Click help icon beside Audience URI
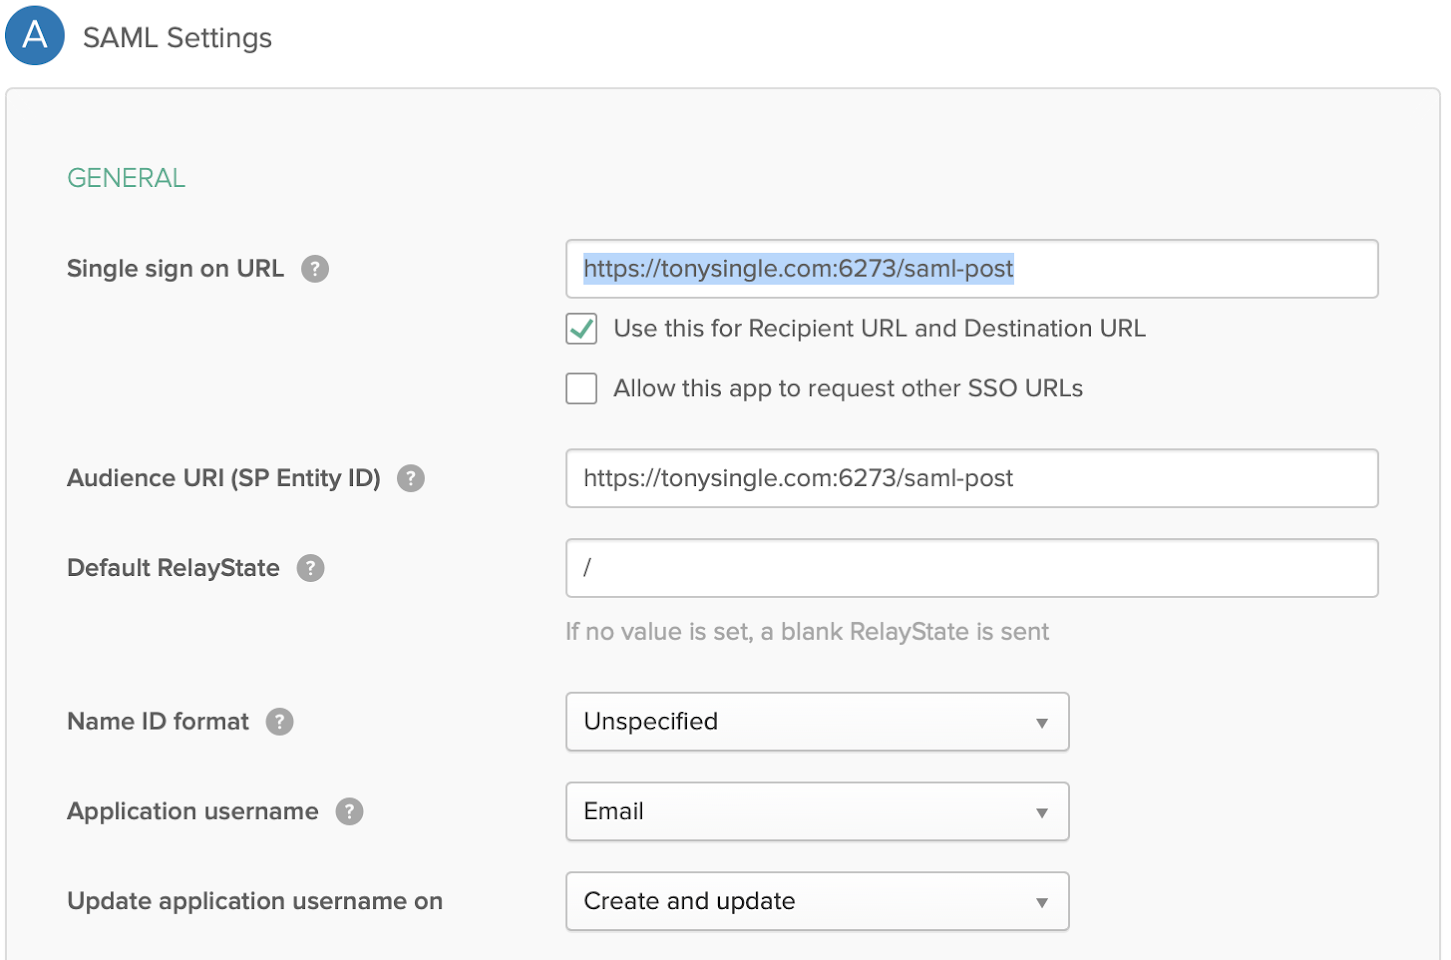The height and width of the screenshot is (960, 1451). click(x=411, y=479)
